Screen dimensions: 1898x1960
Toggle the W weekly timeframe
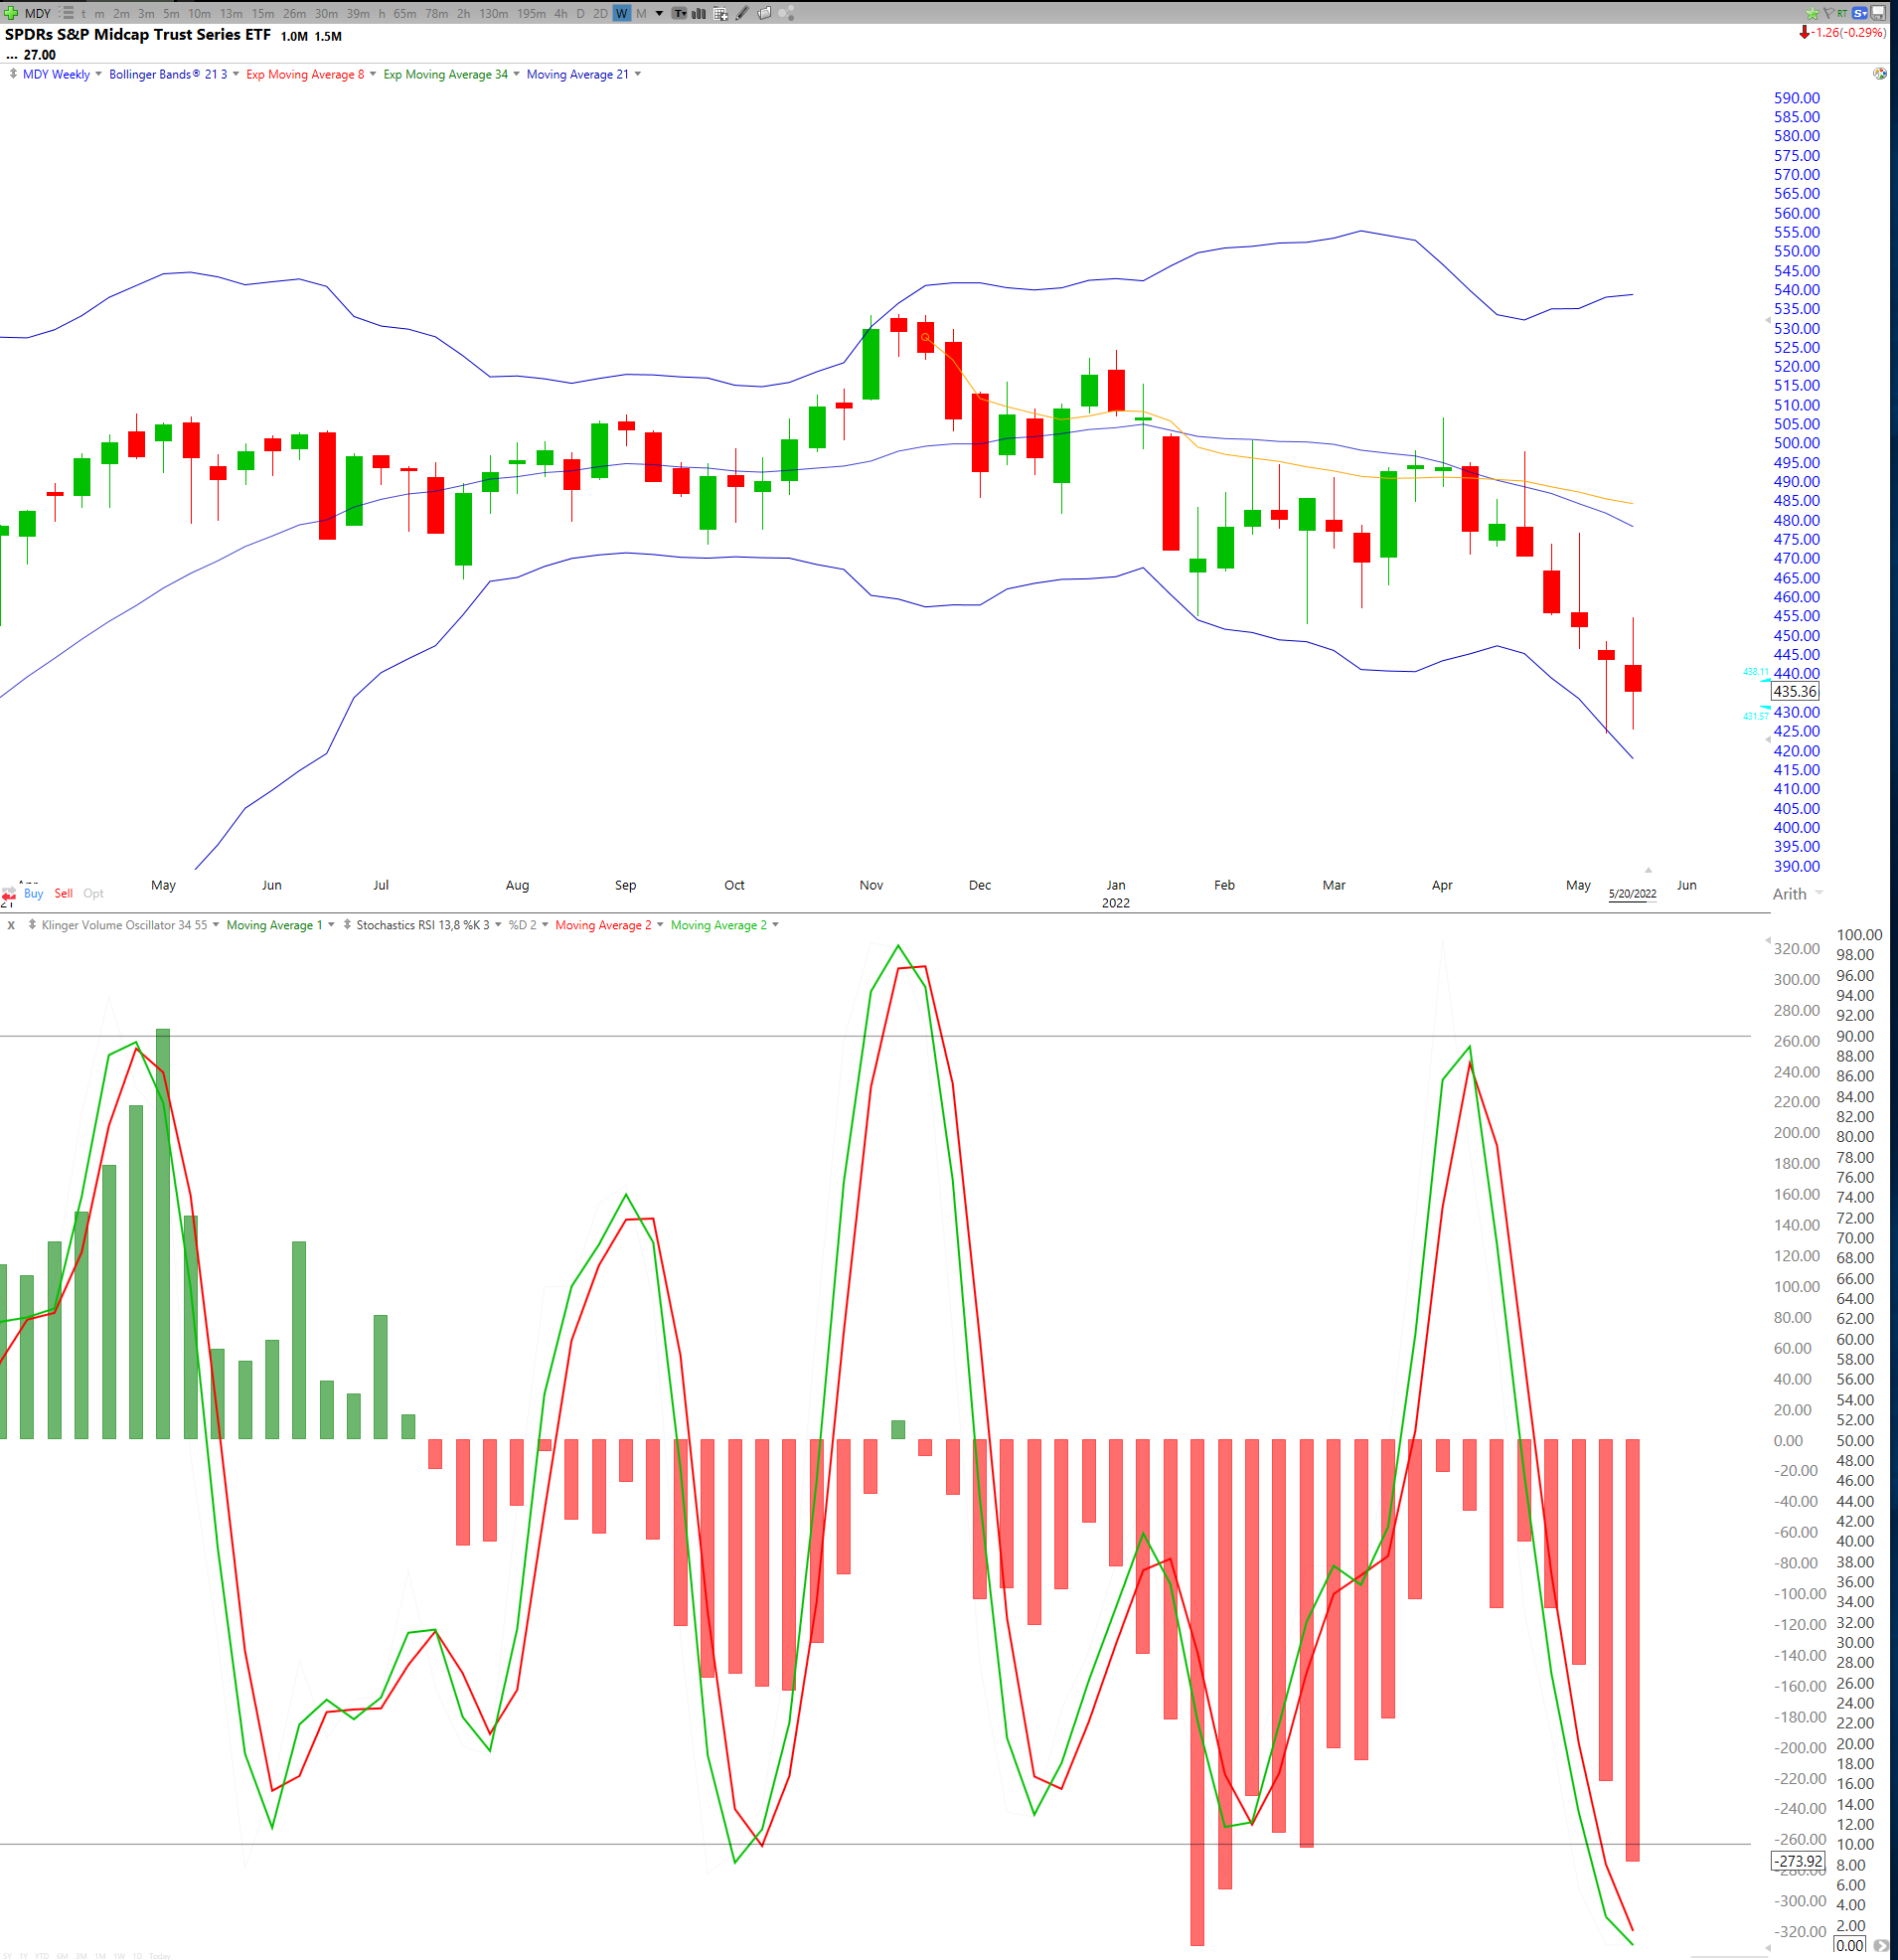pos(621,13)
